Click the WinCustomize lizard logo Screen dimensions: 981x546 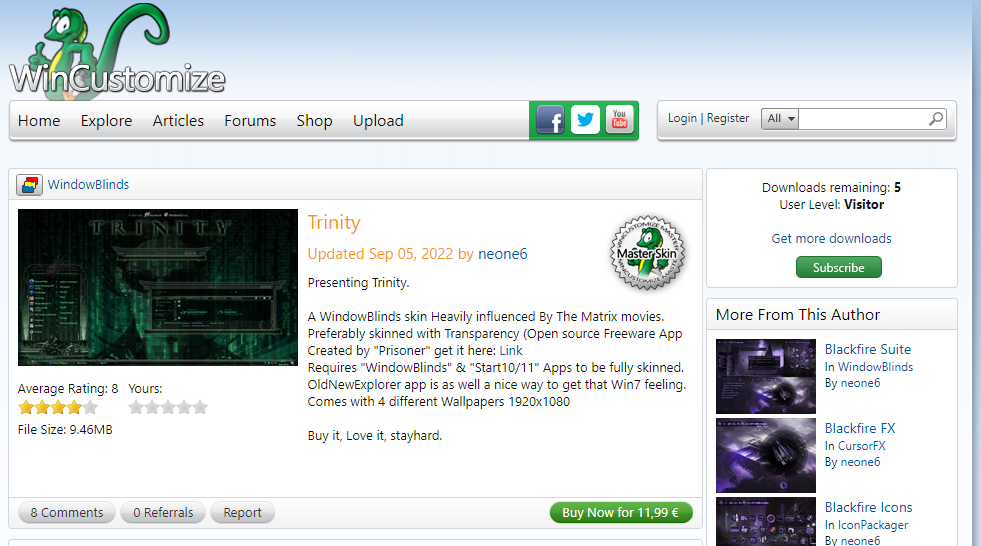(x=115, y=50)
